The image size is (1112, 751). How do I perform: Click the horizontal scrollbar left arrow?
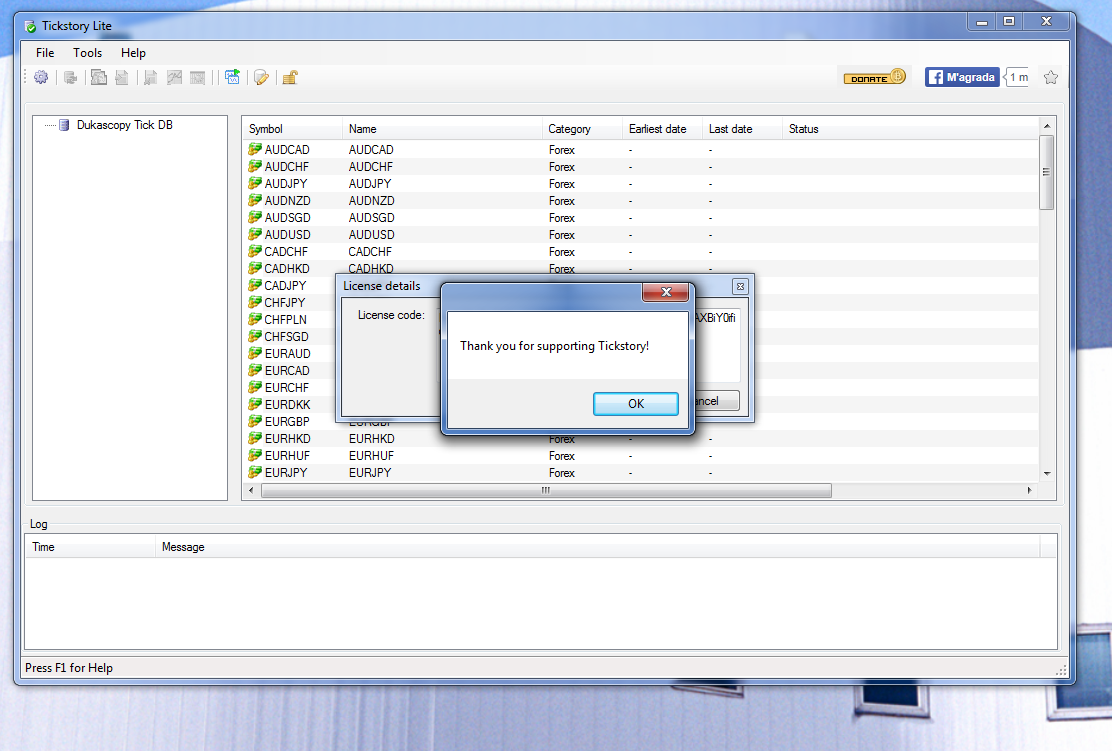point(251,490)
